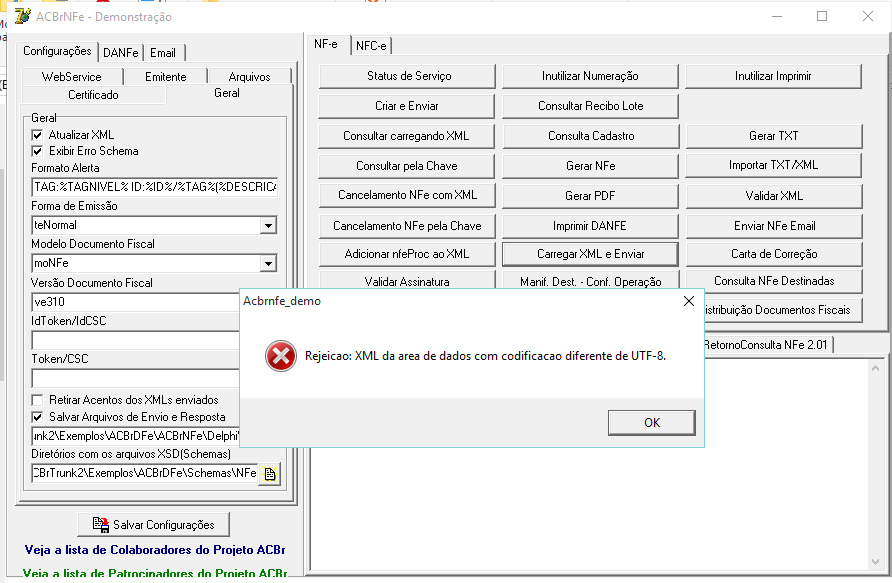Screen dimensions: 892x583
Task: Uncheck Salvar Arquivos de Envio e Resposta
Action: 38,417
